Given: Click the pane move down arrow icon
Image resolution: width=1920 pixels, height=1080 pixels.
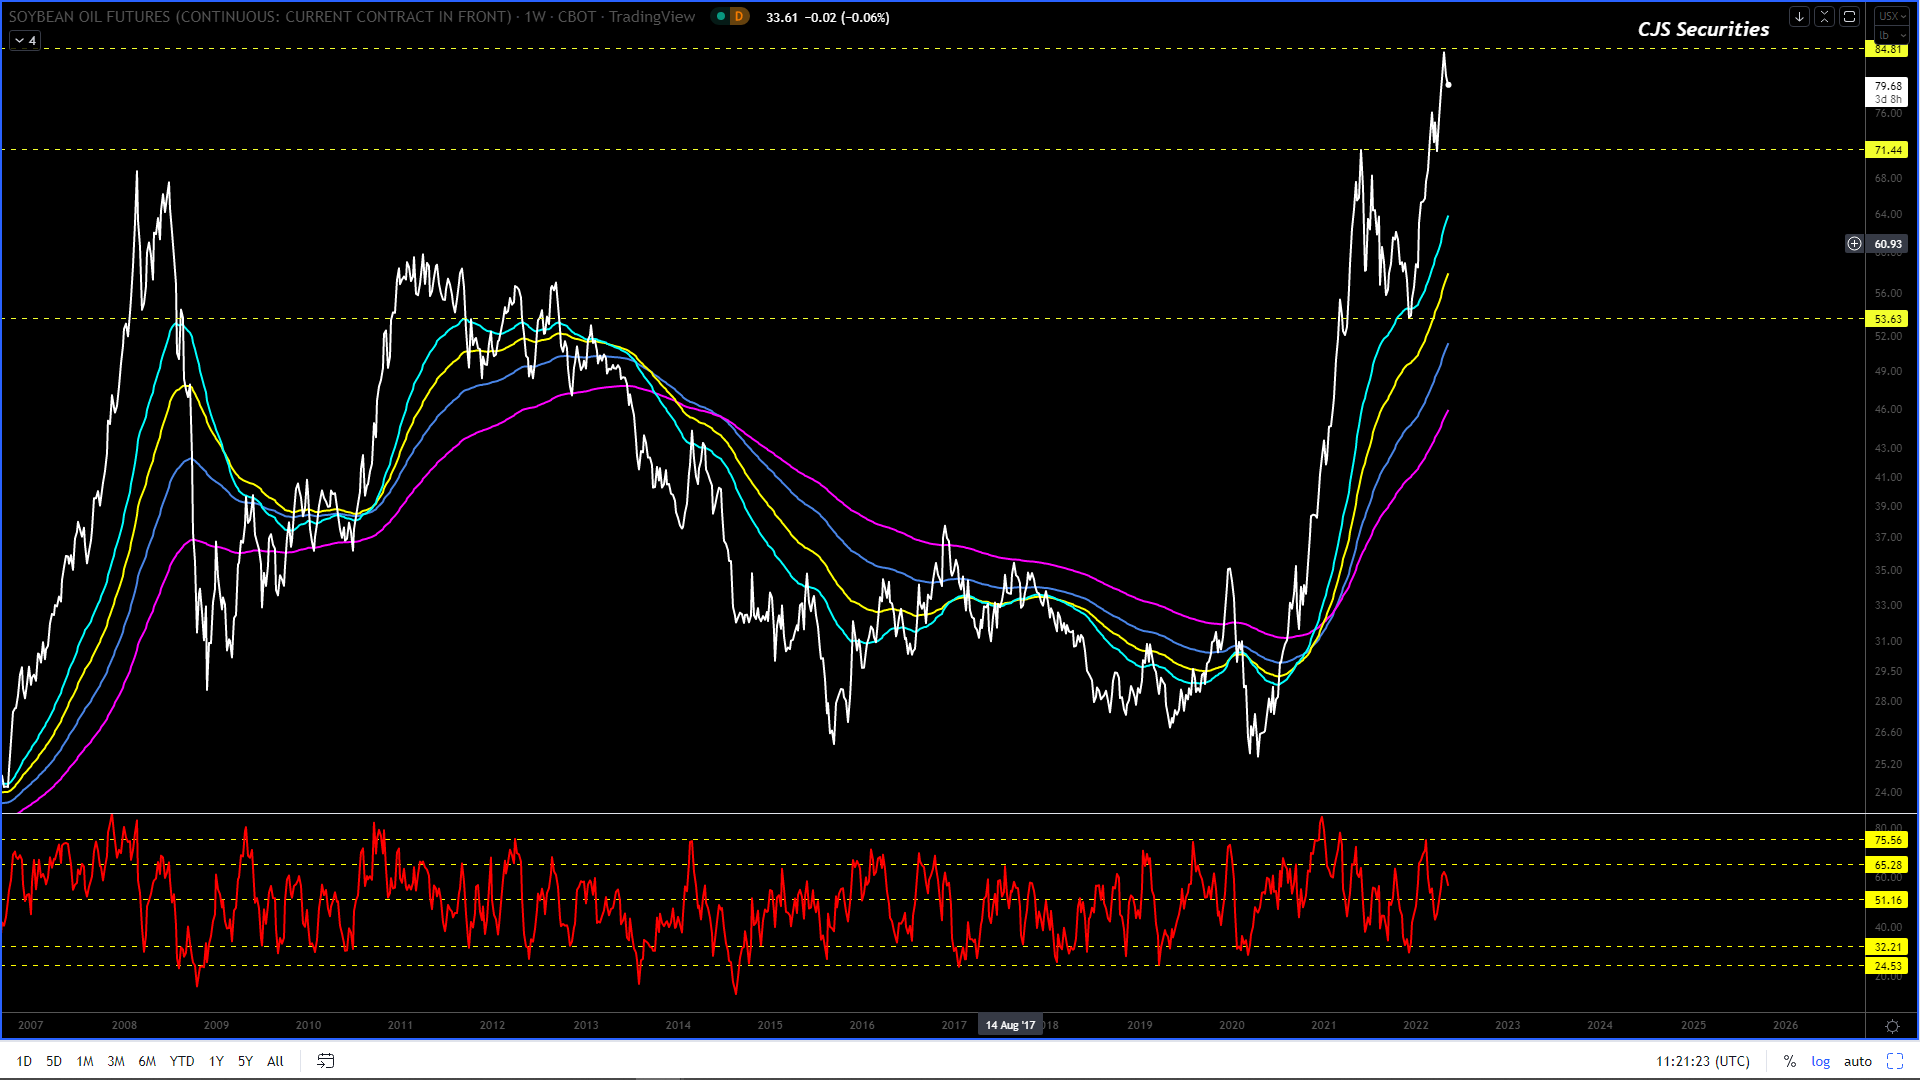Looking at the screenshot, I should click(1799, 16).
